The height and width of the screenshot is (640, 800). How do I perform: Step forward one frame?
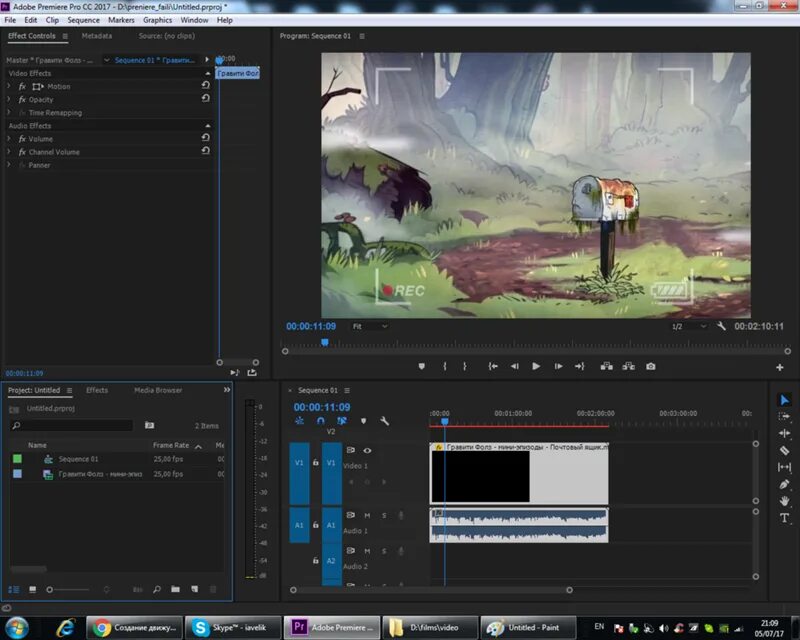click(558, 366)
